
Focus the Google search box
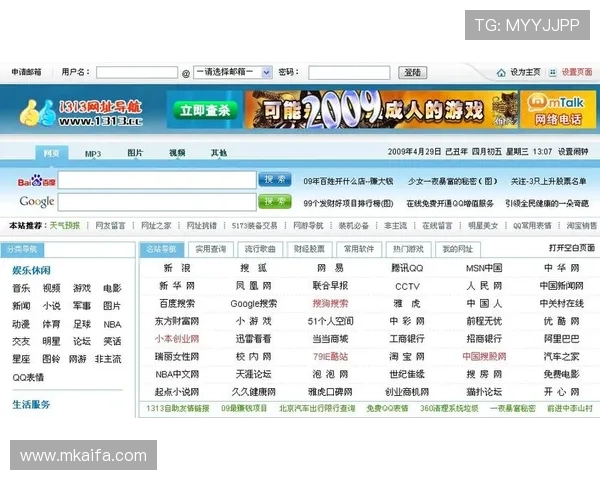tap(157, 202)
